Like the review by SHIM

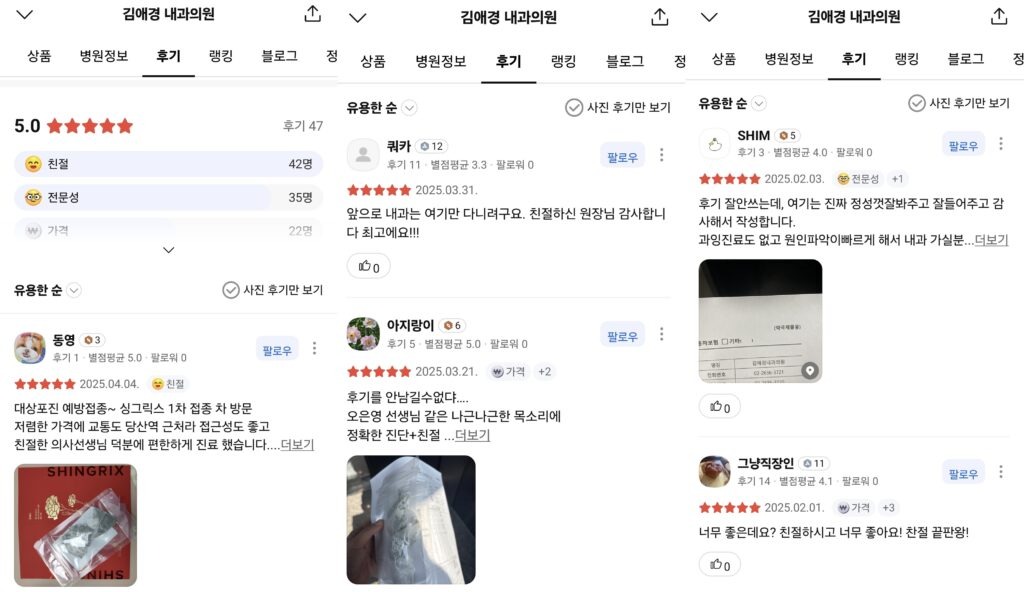pos(720,407)
